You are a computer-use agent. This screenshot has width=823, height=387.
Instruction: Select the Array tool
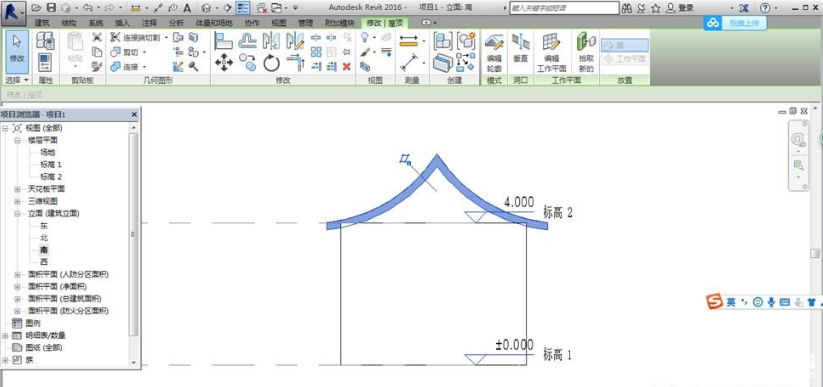coord(316,52)
